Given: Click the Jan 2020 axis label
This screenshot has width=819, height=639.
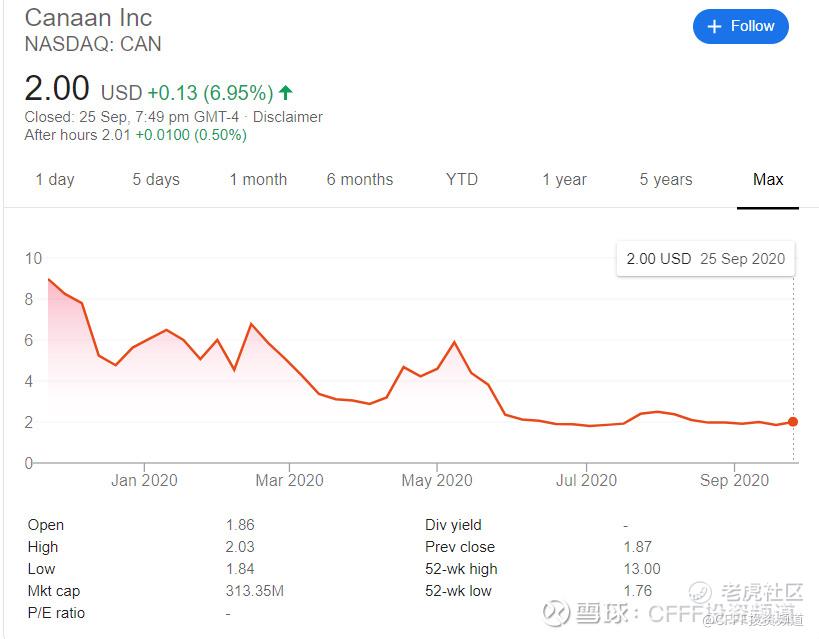Looking at the screenshot, I should click(143, 480).
